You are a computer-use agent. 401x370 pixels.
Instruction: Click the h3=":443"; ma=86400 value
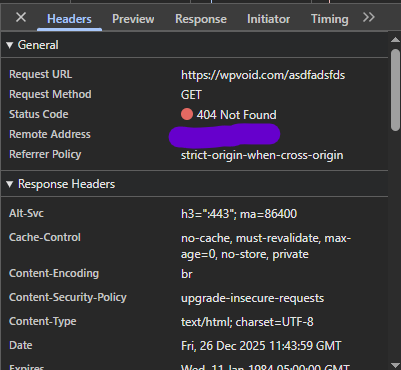[239, 214]
